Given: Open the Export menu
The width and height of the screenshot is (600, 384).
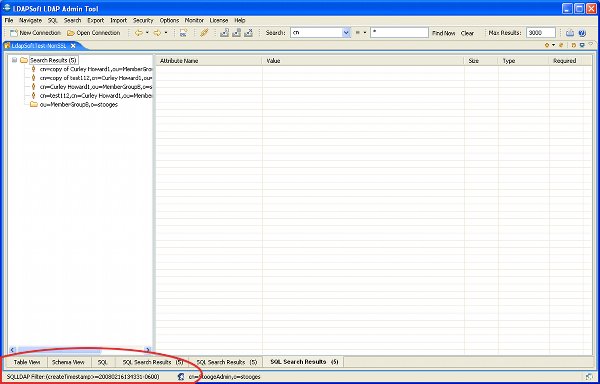Looking at the screenshot, I should [96, 20].
